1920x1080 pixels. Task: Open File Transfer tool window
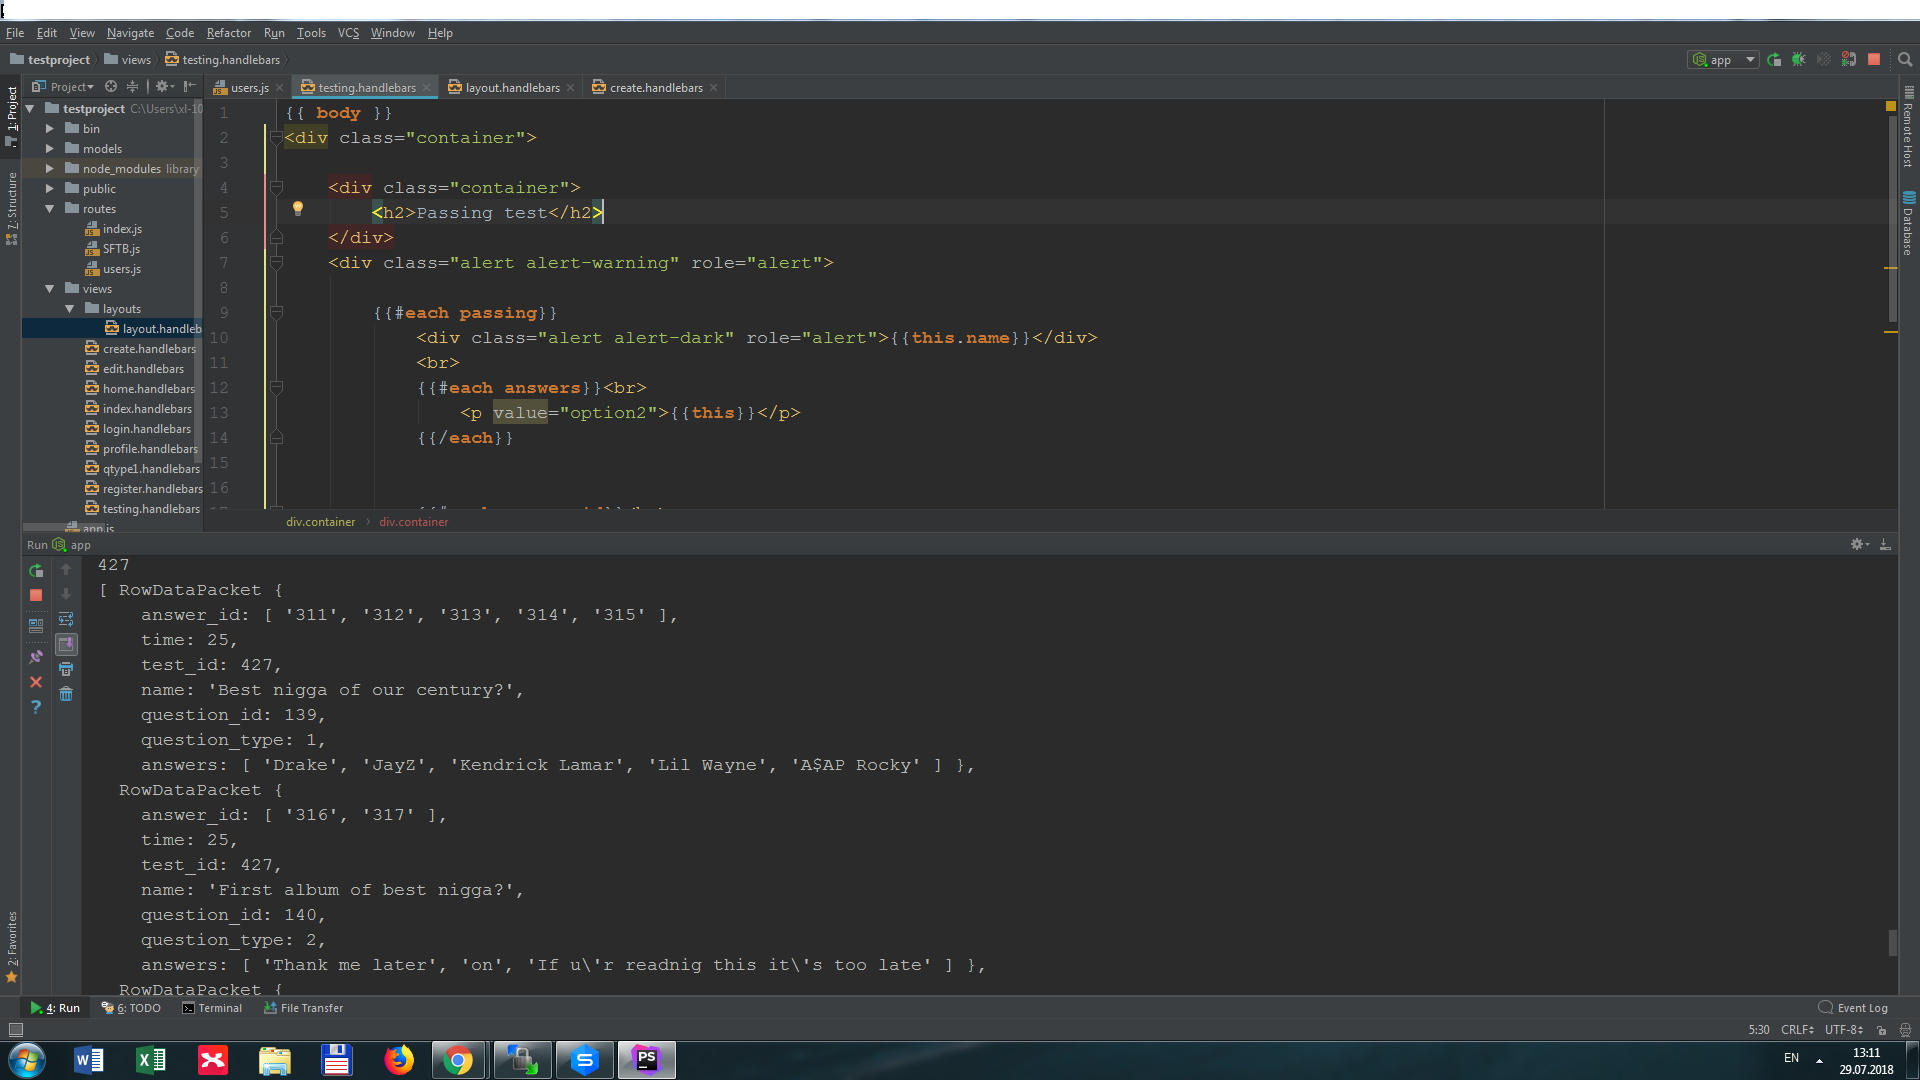[x=303, y=1008]
